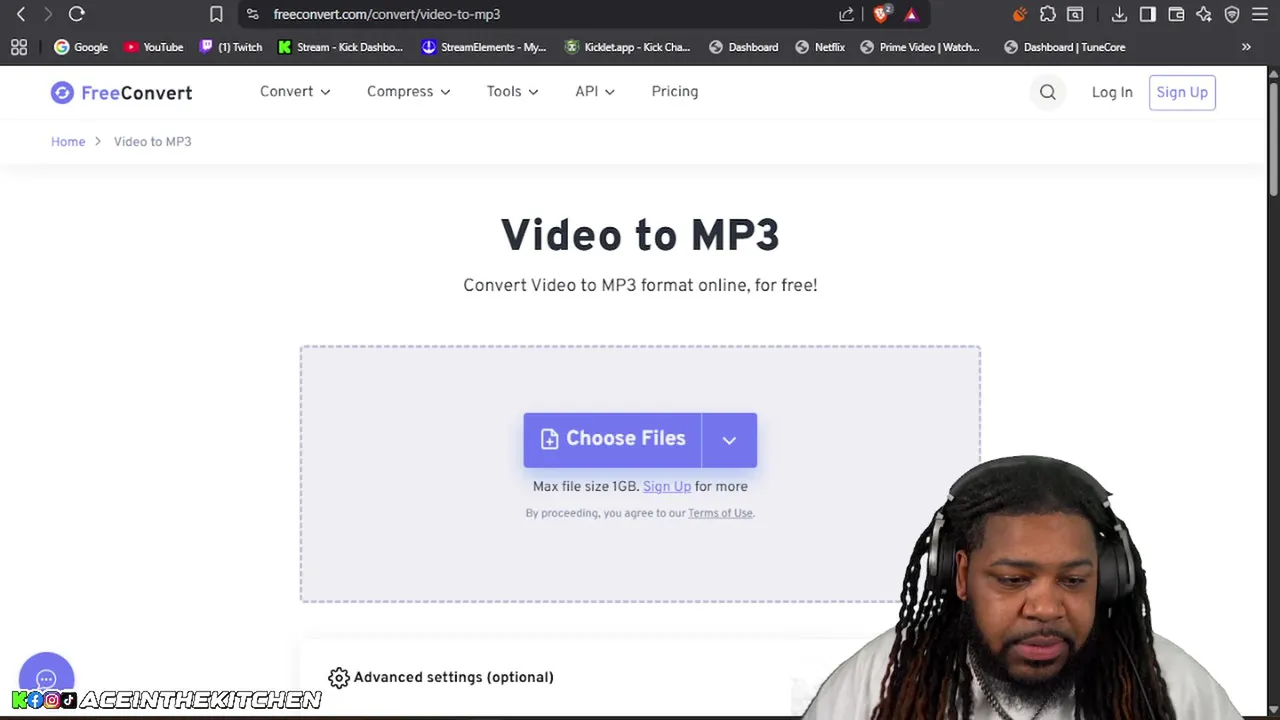The height and width of the screenshot is (720, 1280).
Task: Open the Kicklet.app bookmark
Action: coord(628,47)
